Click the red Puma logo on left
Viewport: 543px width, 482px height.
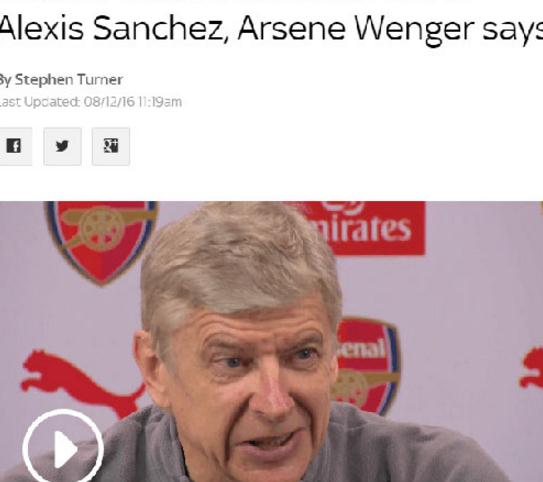tap(82, 383)
